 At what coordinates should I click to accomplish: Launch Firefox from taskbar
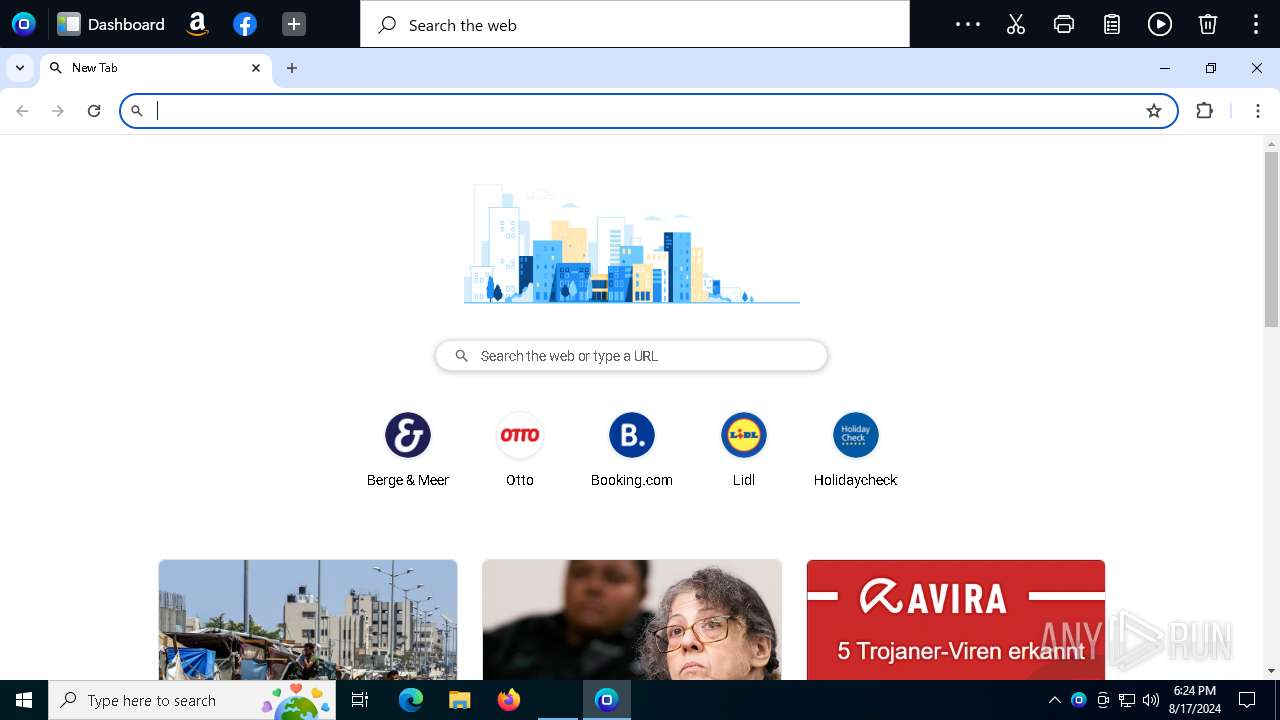click(508, 700)
